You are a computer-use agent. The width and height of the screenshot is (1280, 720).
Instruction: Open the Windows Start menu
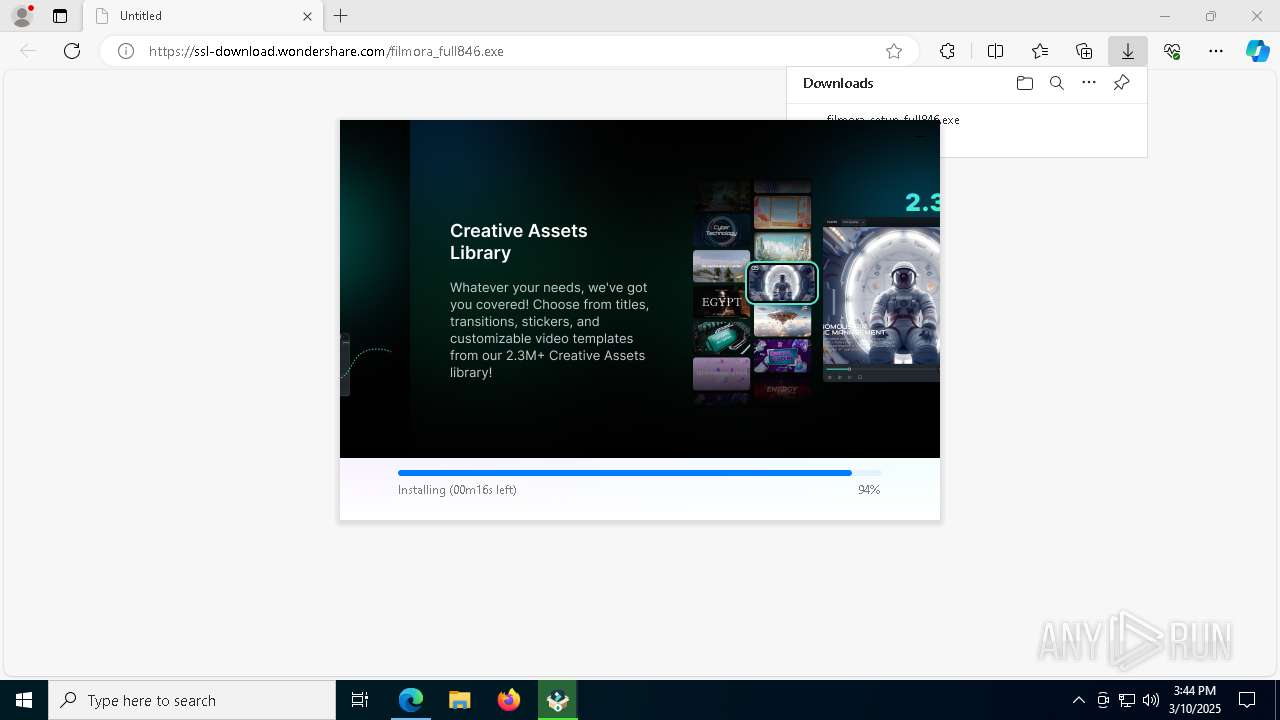pyautogui.click(x=24, y=700)
